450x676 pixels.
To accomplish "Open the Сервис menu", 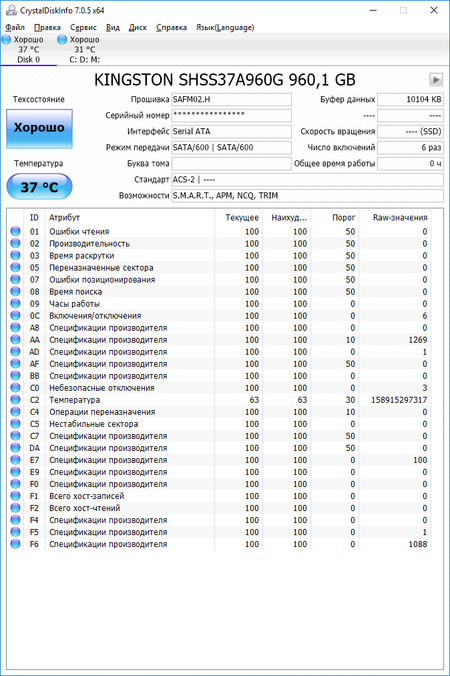I will pyautogui.click(x=84, y=27).
